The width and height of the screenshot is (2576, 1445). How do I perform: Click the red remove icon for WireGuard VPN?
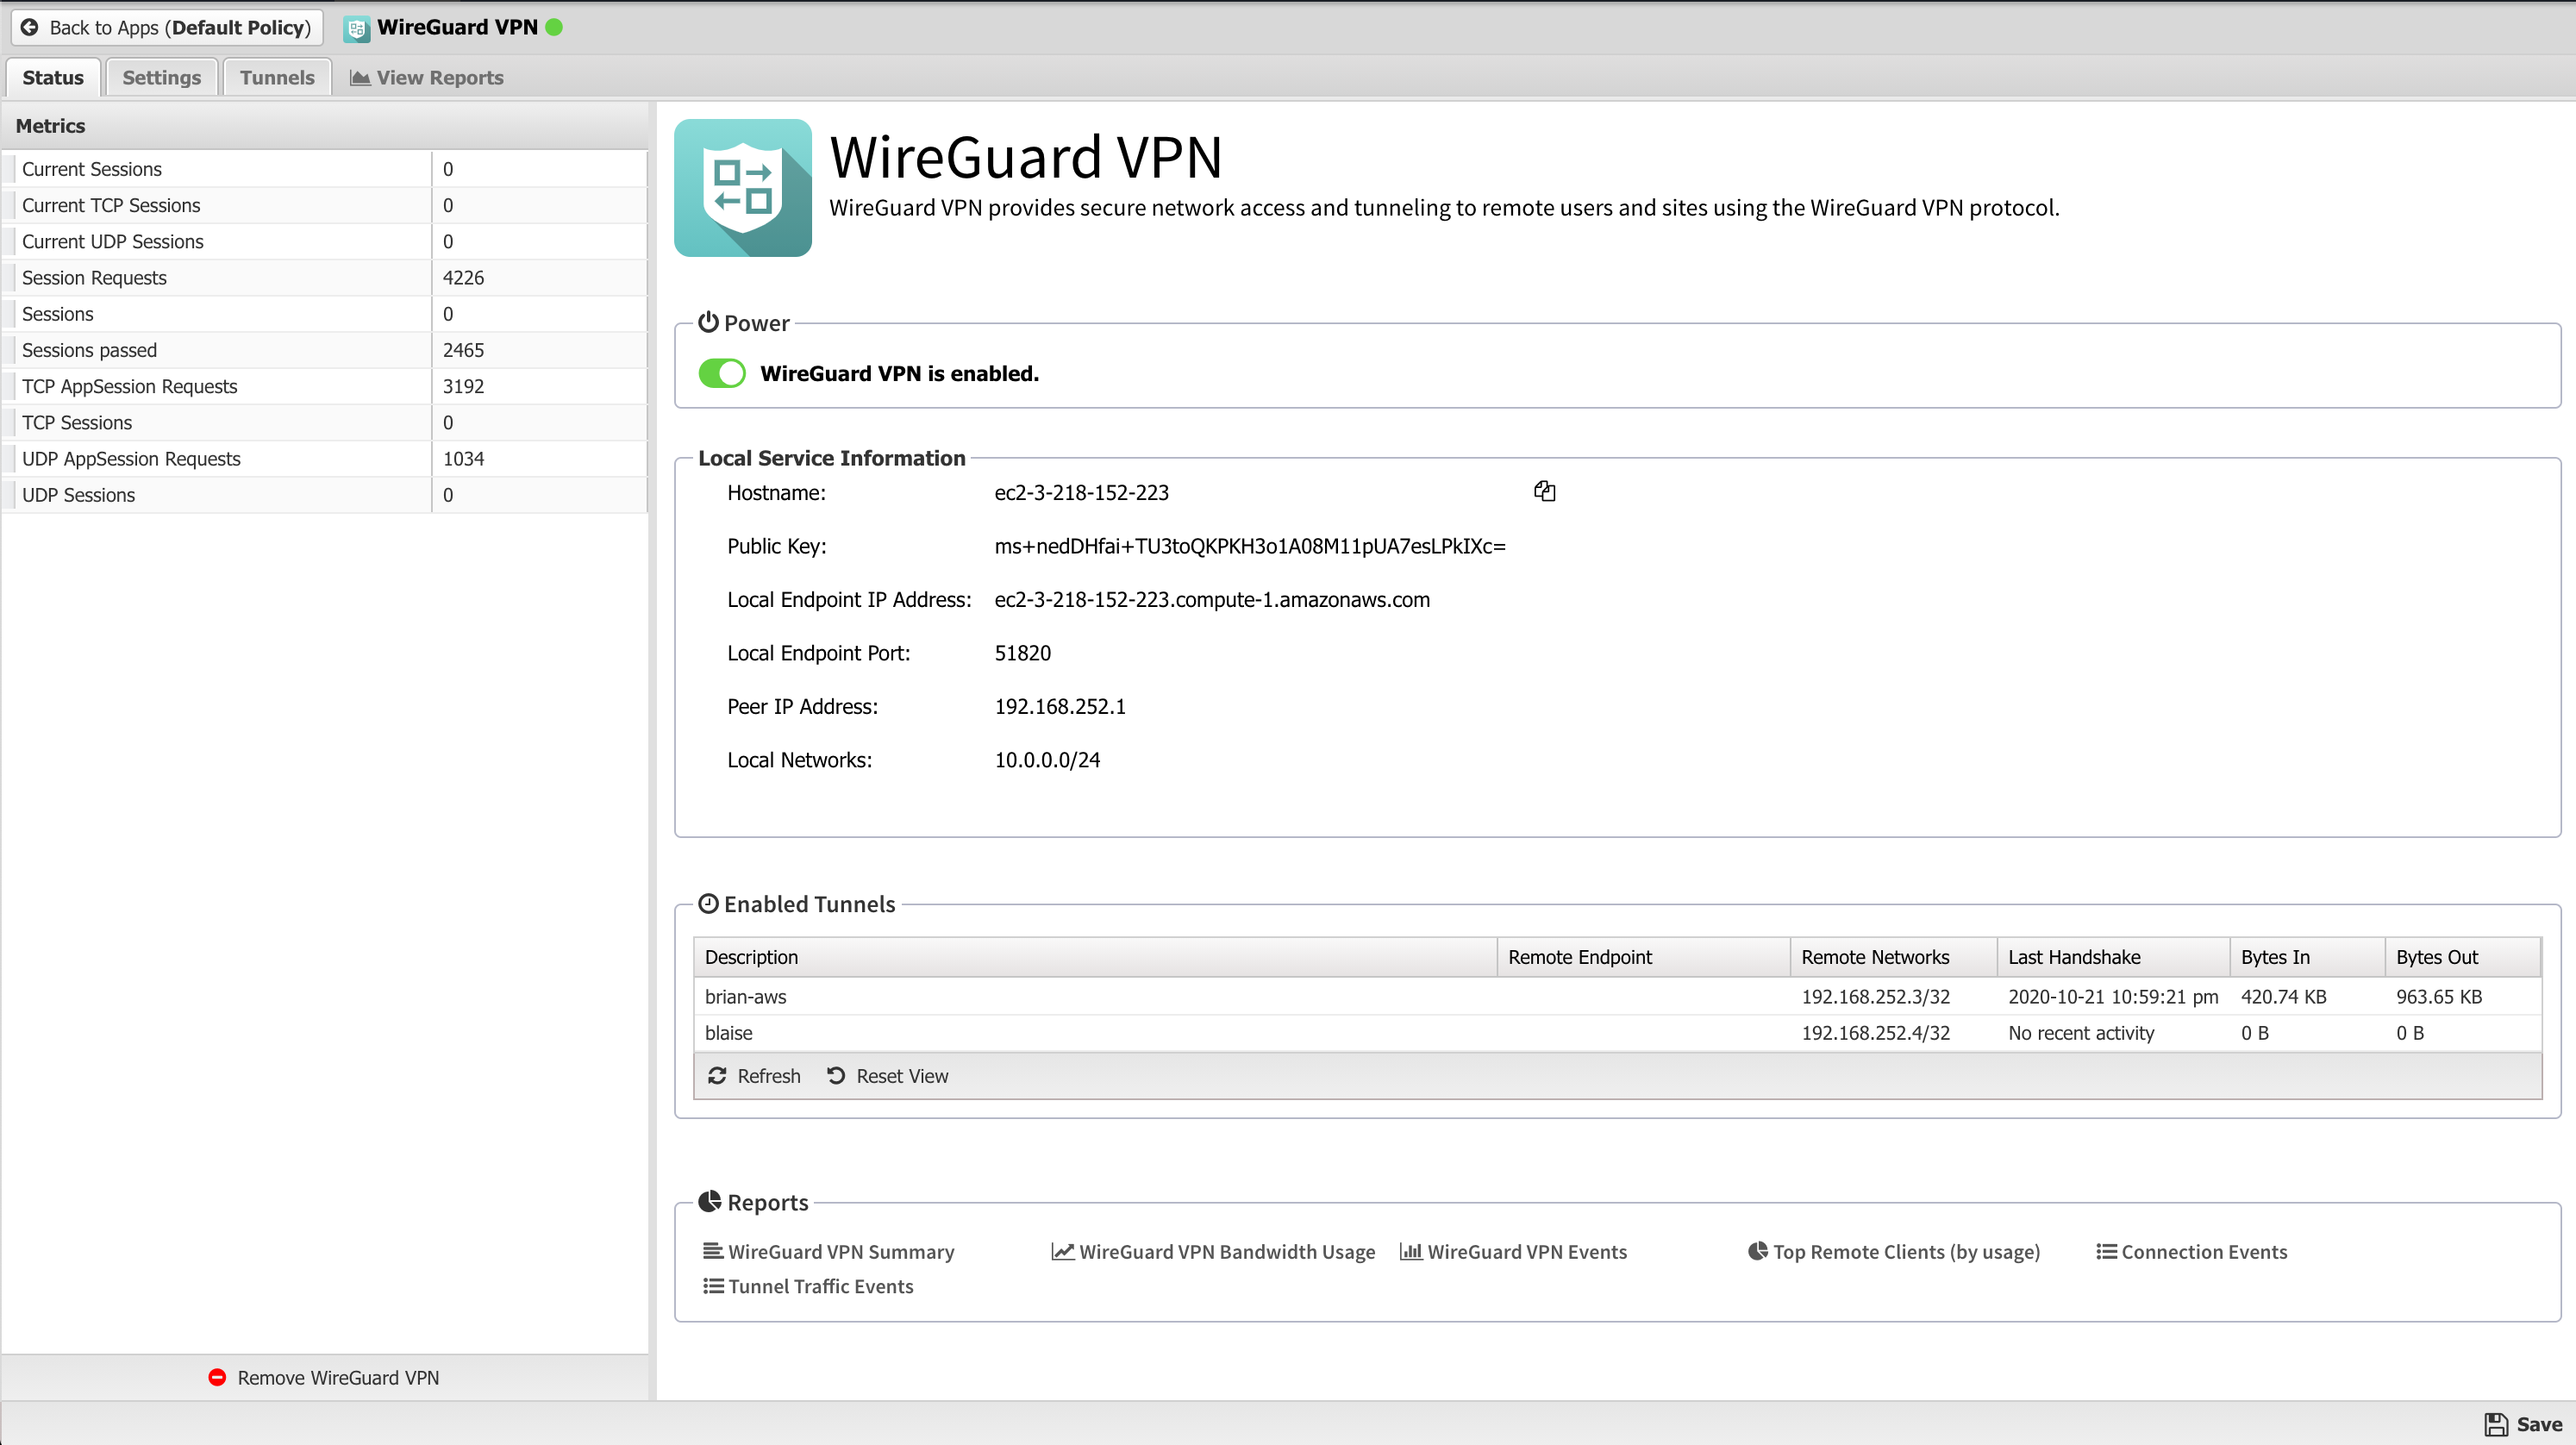(217, 1377)
